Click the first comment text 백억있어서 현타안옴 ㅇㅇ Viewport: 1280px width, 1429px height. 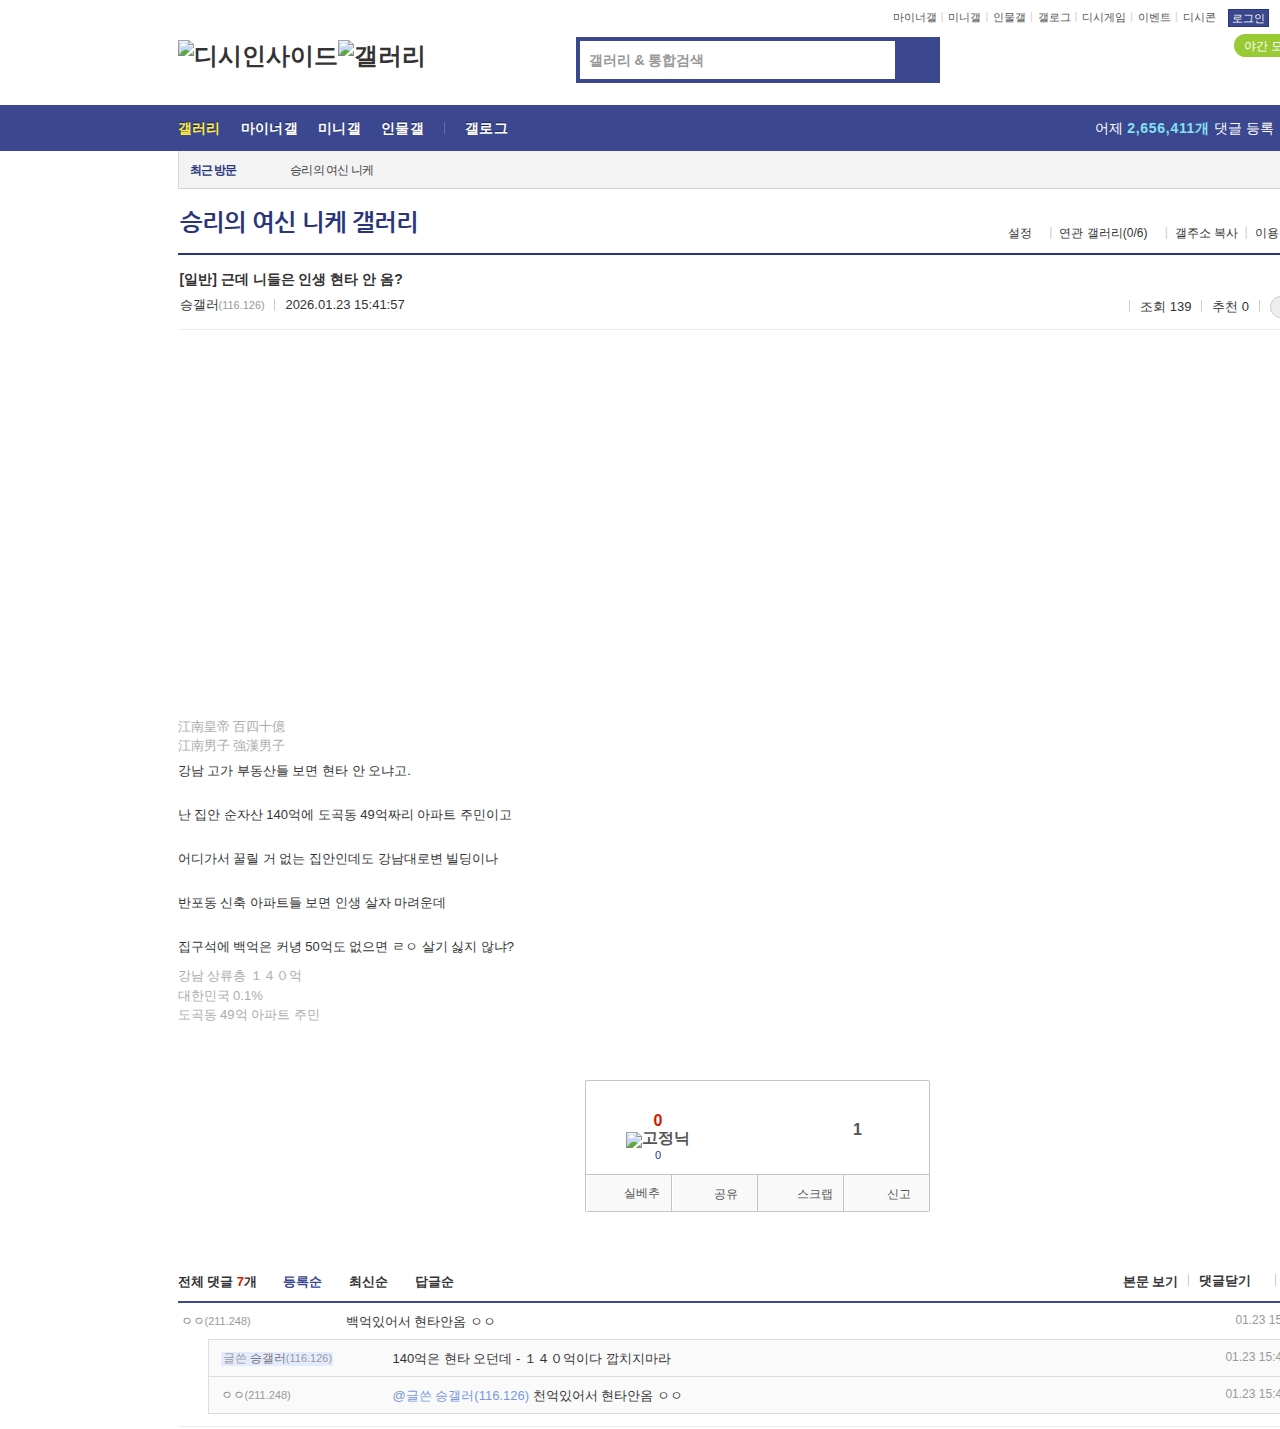[x=420, y=1321]
